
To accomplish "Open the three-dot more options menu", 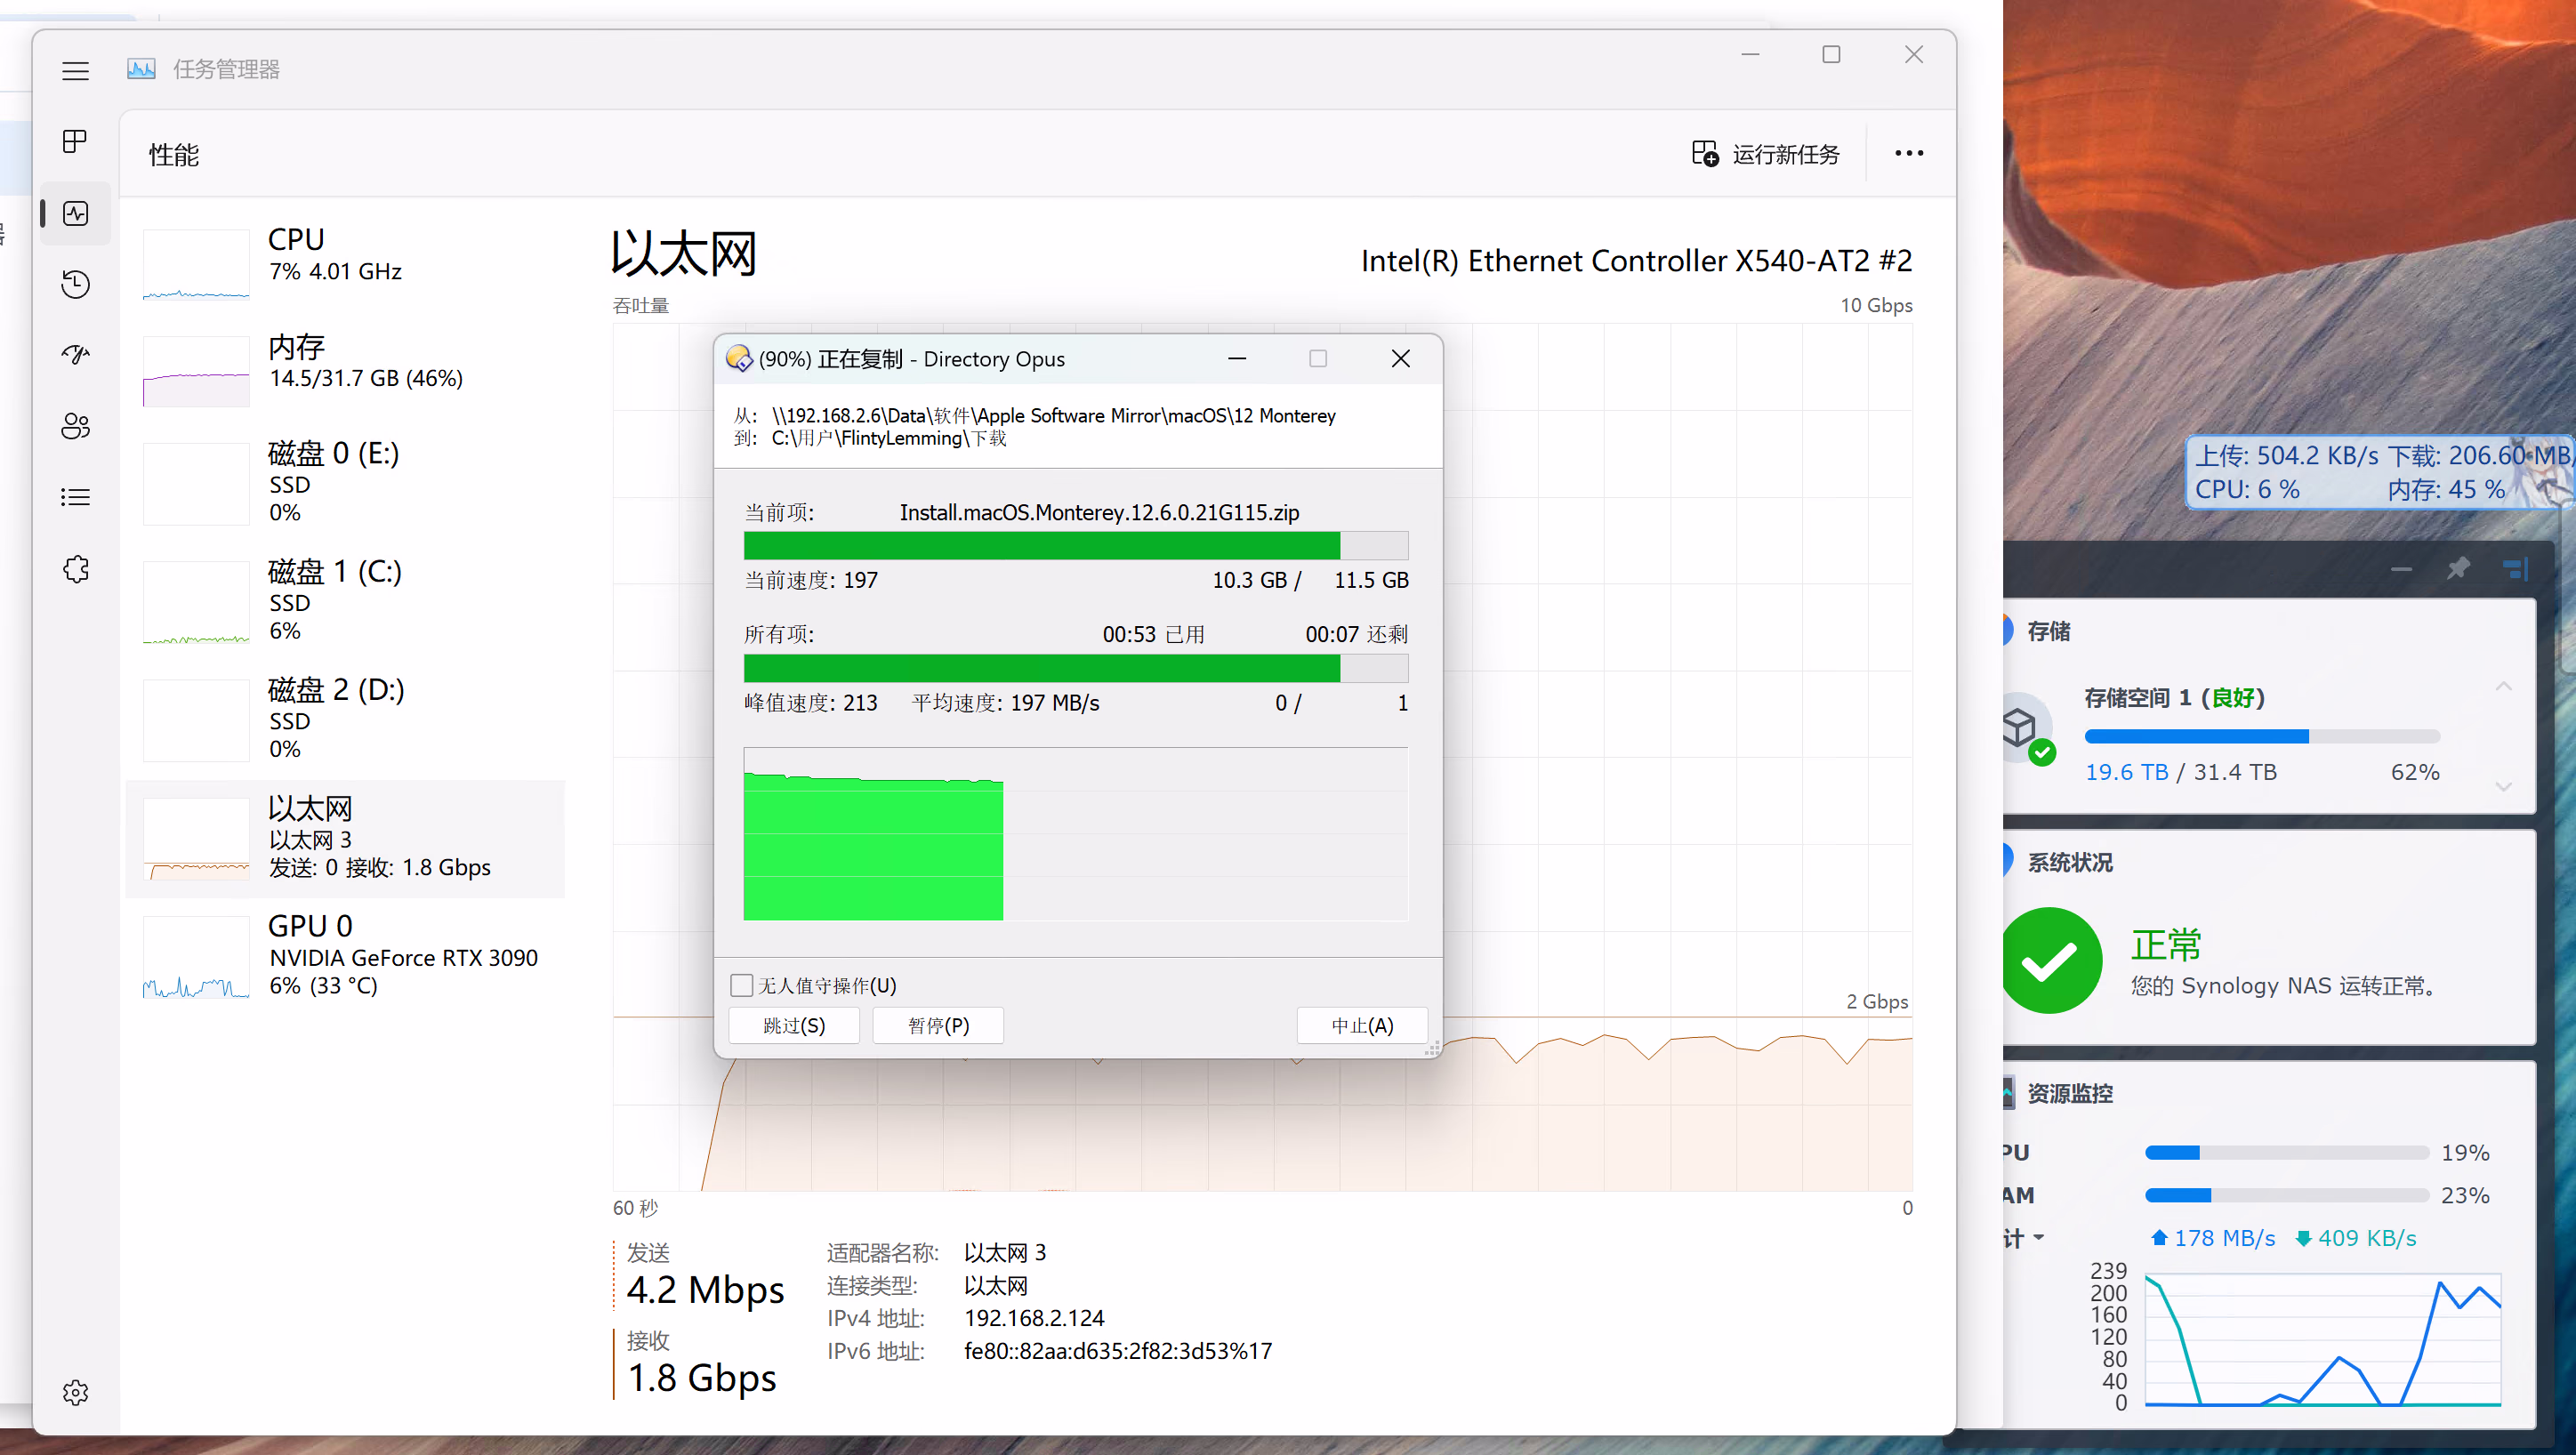I will click(1908, 154).
